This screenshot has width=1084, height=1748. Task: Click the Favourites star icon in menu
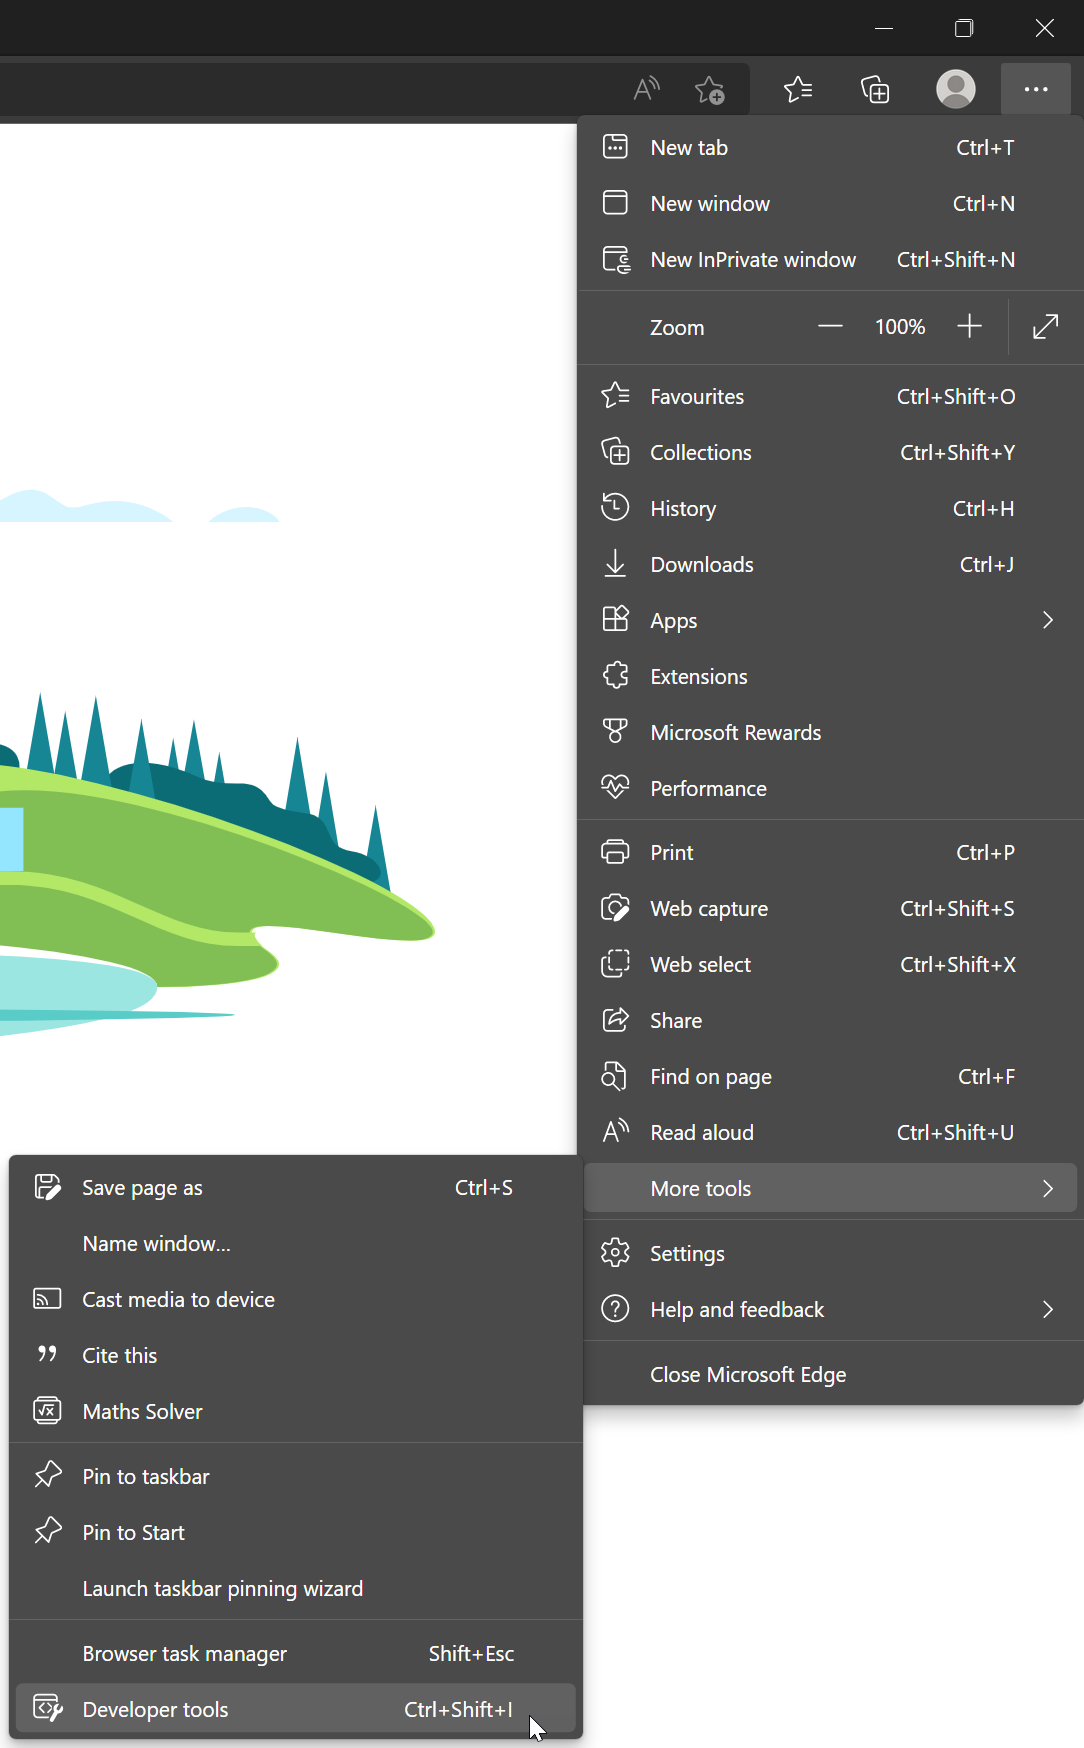point(615,396)
